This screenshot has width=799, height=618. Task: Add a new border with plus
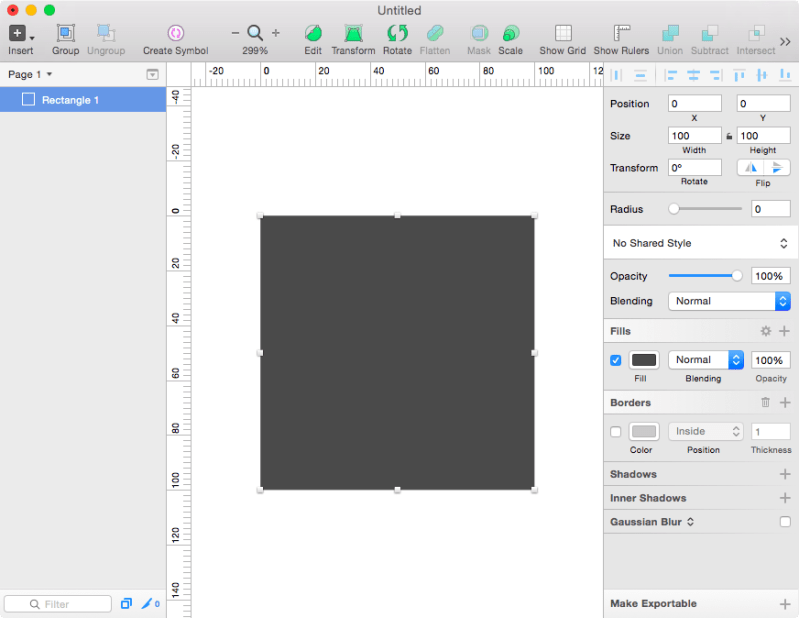(785, 402)
